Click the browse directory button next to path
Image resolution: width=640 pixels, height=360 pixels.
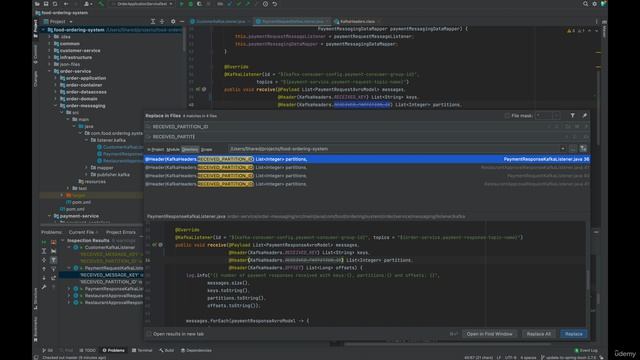pos(573,149)
